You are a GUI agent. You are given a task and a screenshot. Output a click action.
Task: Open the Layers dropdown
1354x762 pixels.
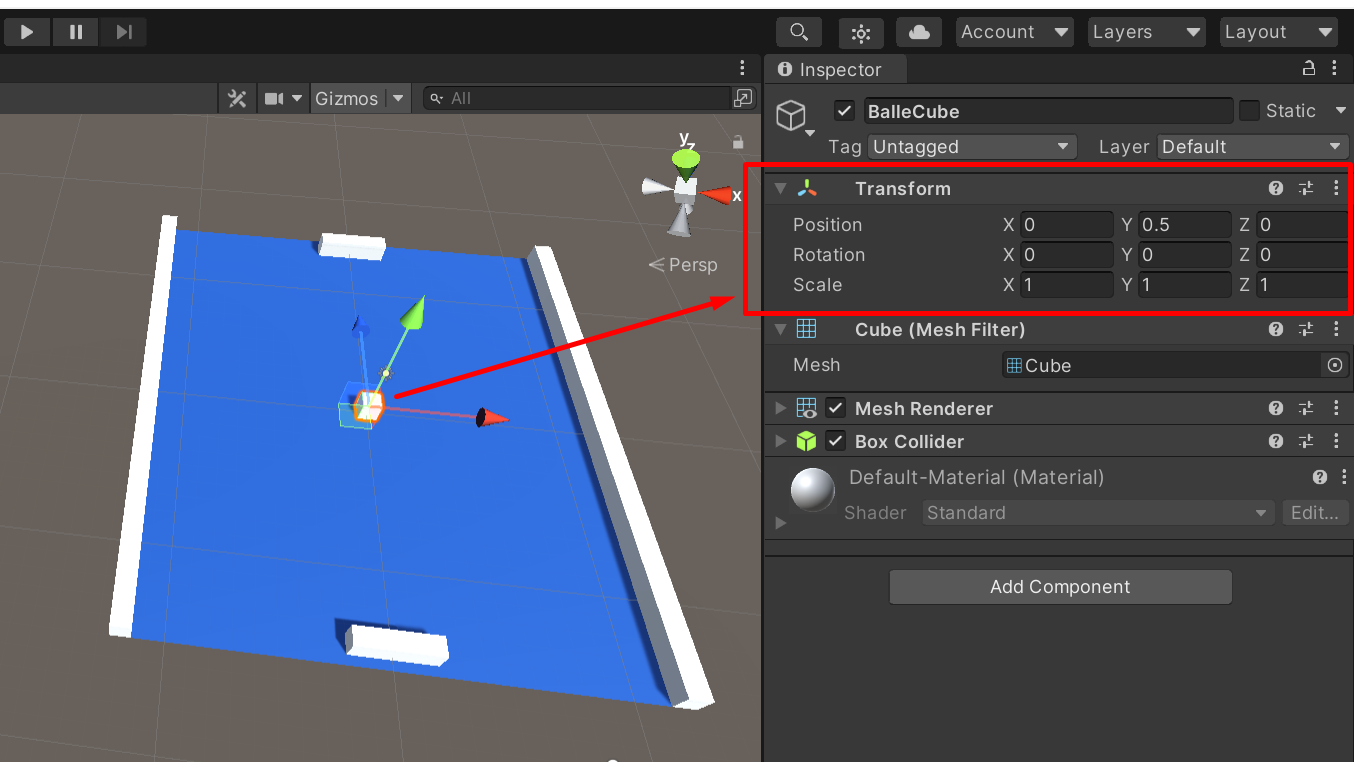click(x=1146, y=32)
